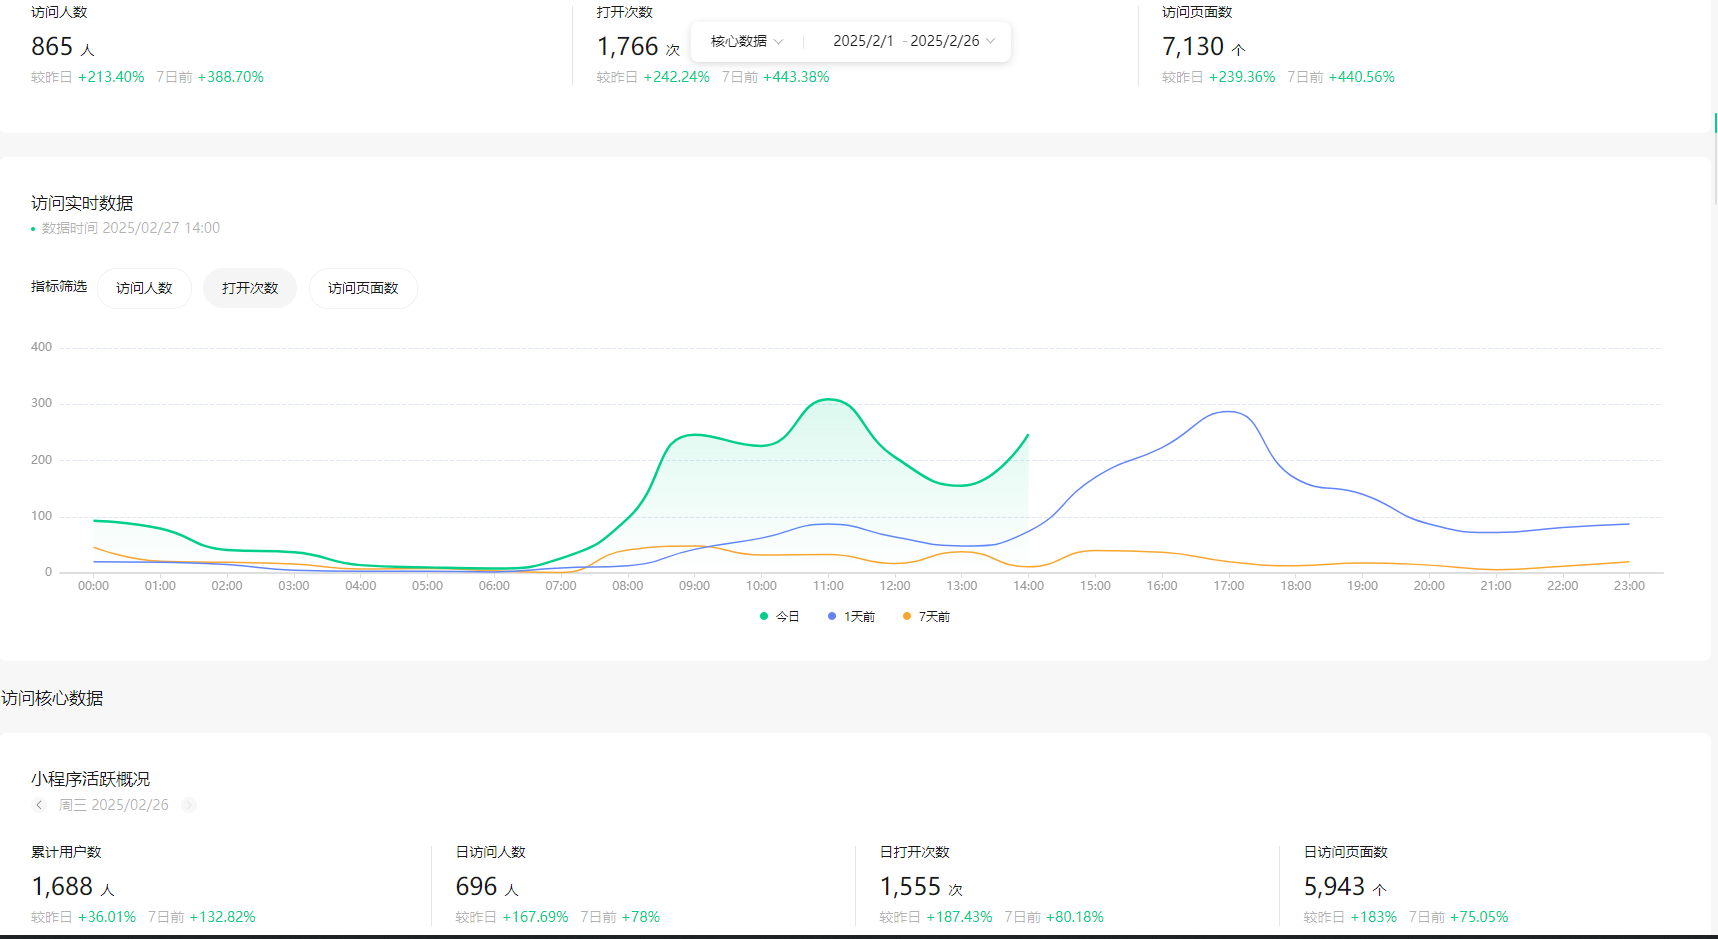Click the 14:00 label on chart axis
This screenshot has width=1718, height=939.
(1028, 586)
